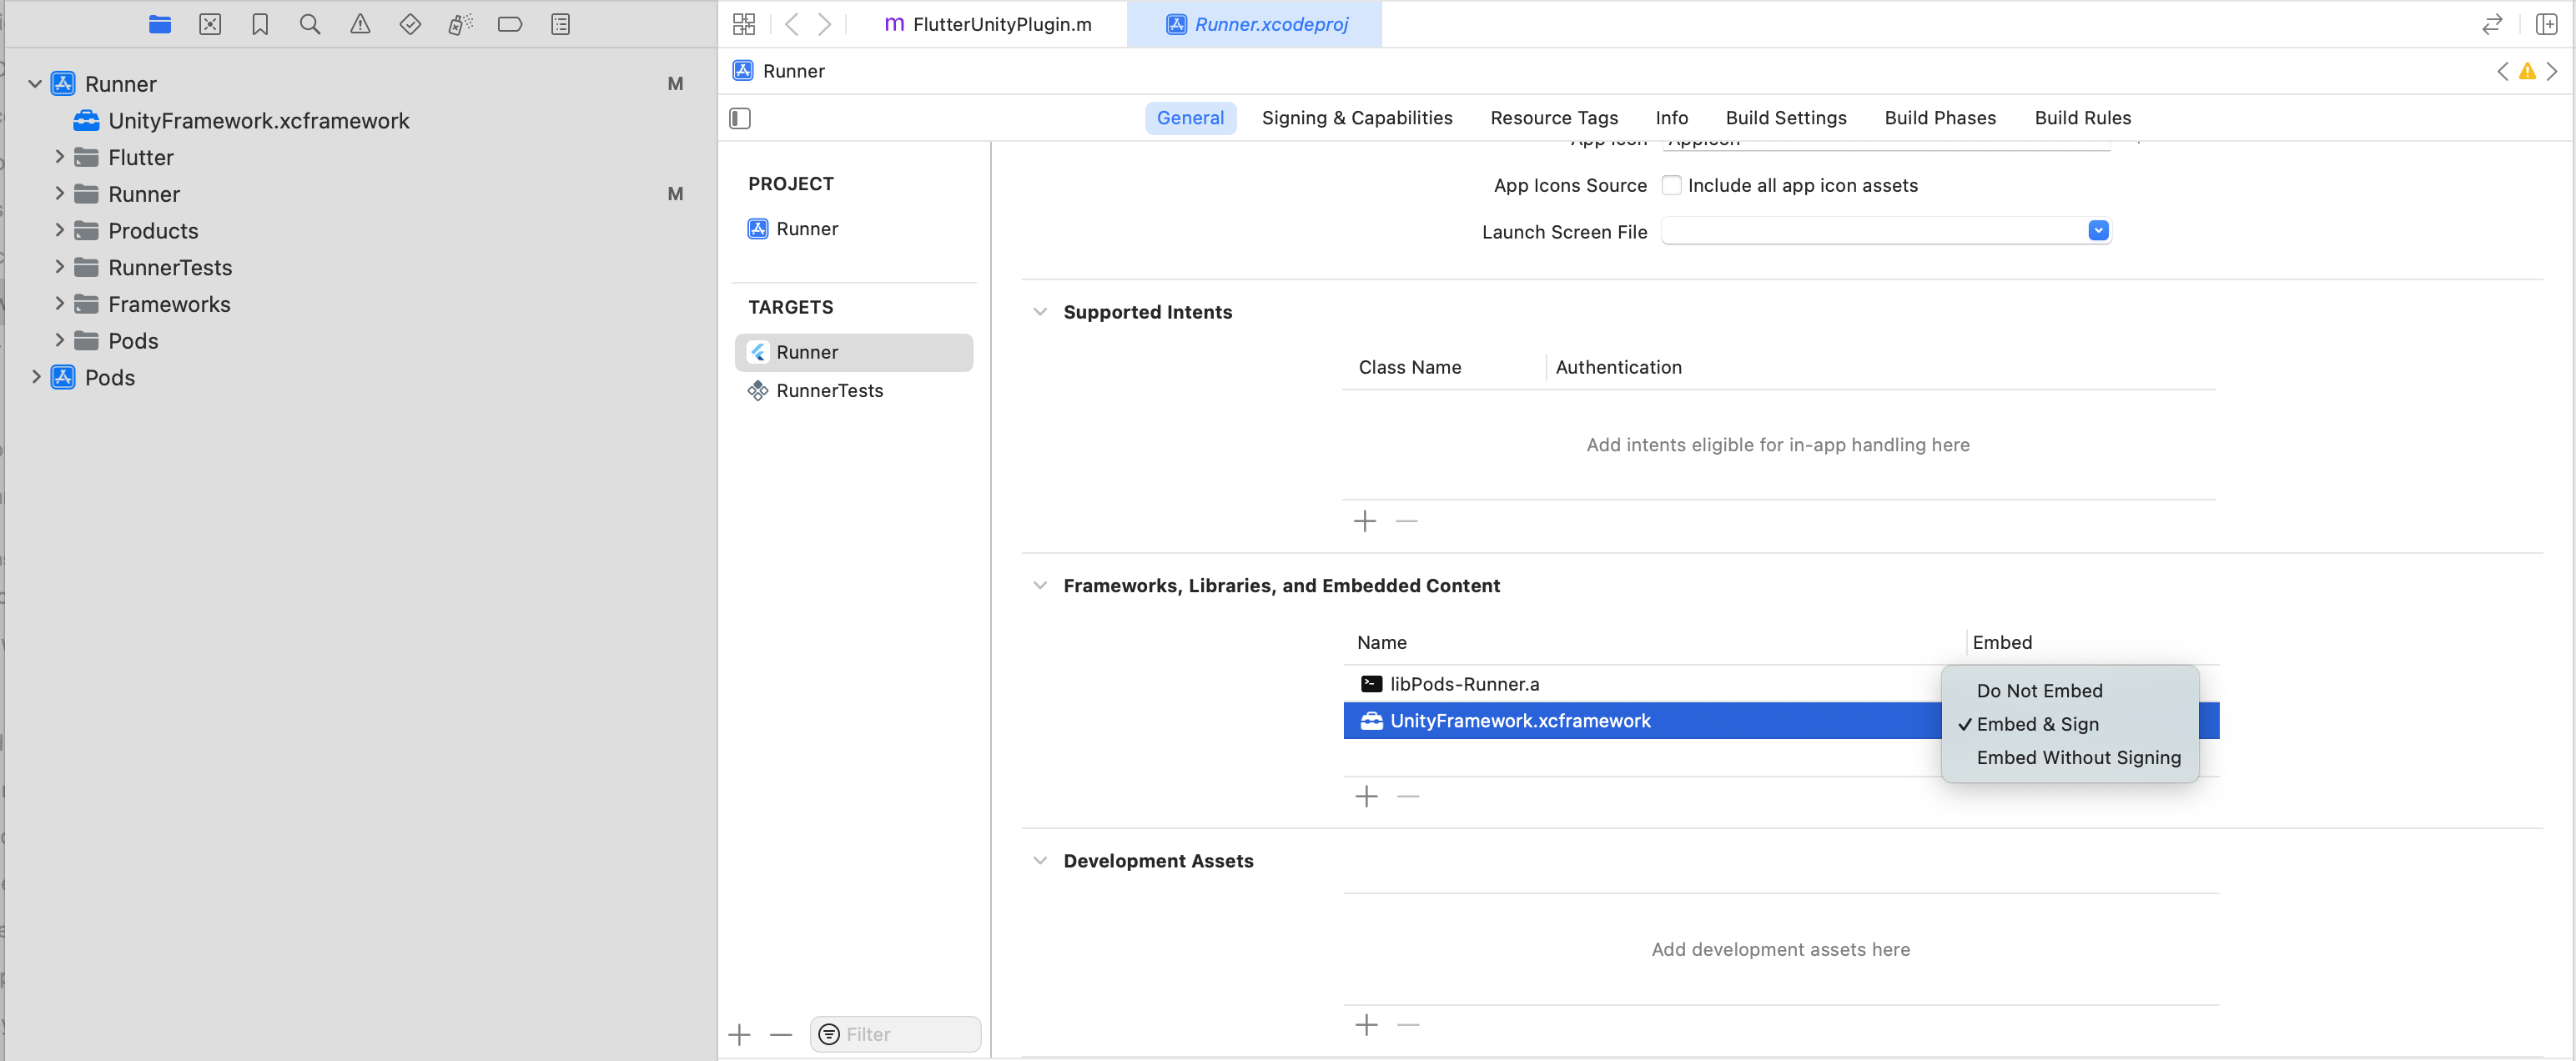Viewport: 2576px width, 1061px height.
Task: Enable Include all app icon assets
Action: [1671, 185]
